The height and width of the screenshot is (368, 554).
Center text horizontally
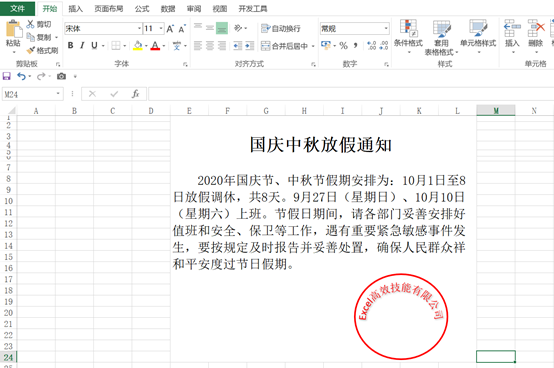(x=210, y=46)
